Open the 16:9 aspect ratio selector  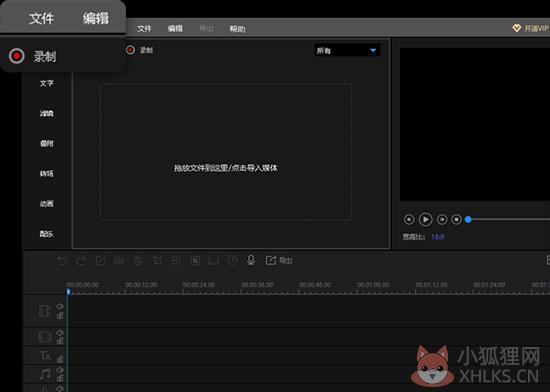click(x=438, y=237)
